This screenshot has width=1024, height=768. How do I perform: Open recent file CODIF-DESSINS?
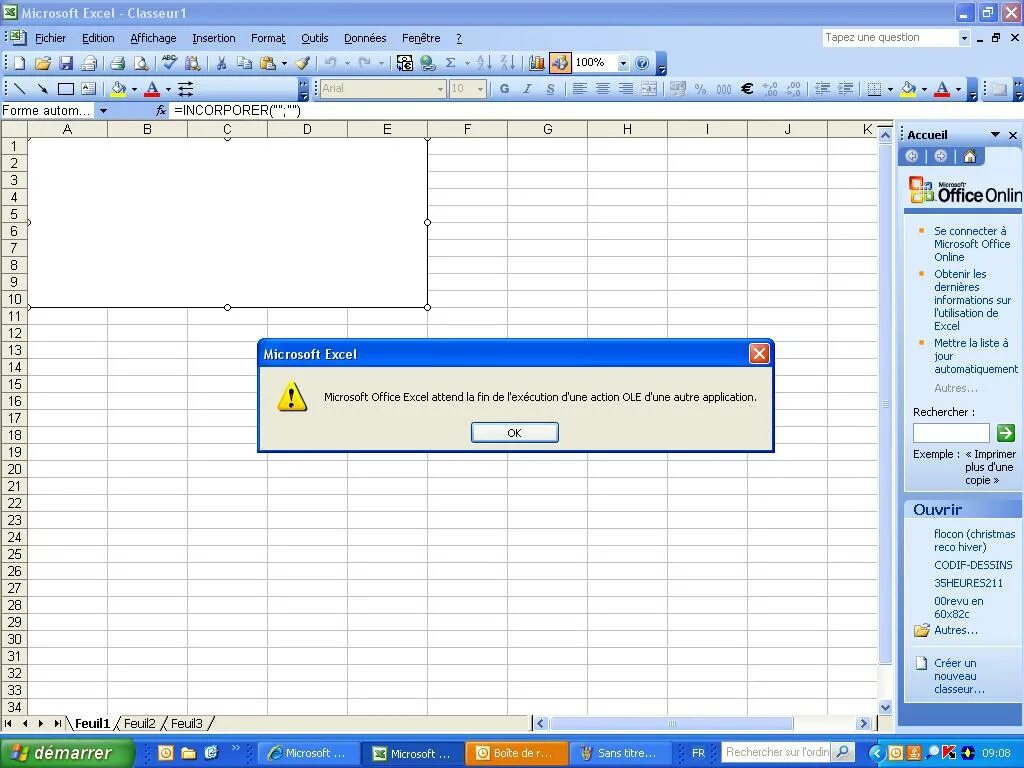tap(973, 565)
